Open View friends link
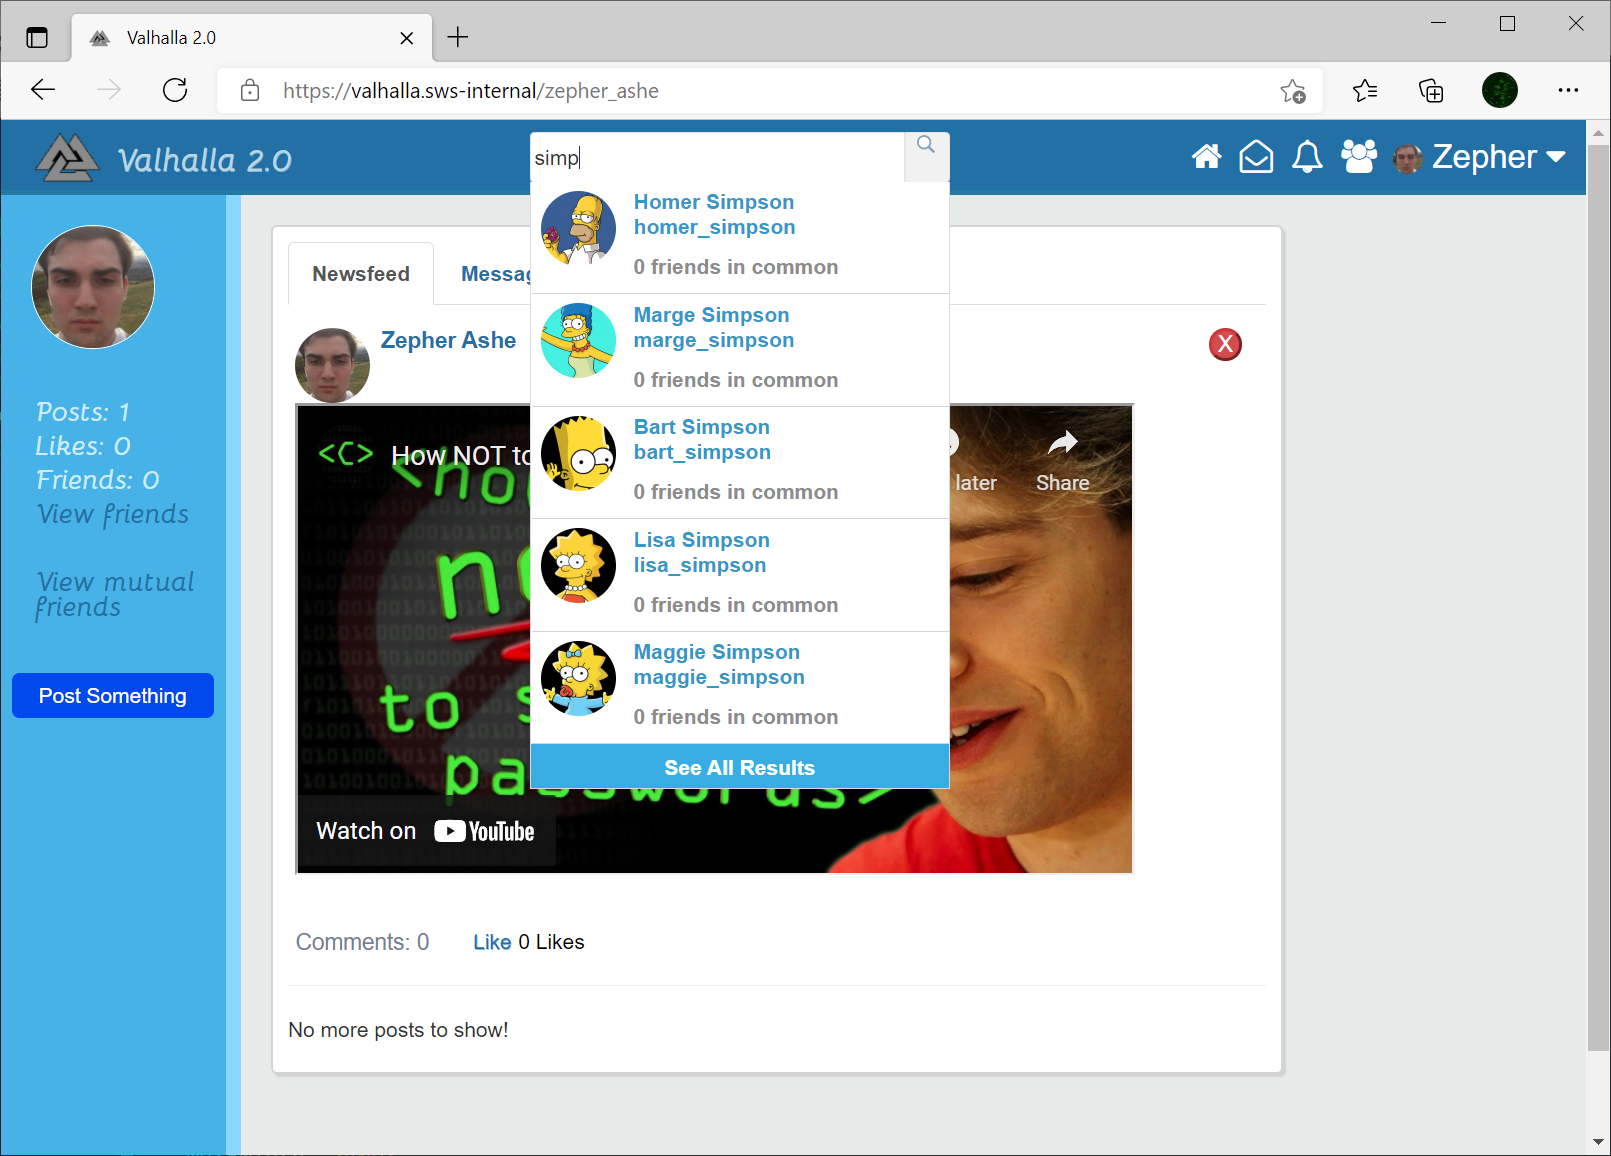 [x=113, y=514]
